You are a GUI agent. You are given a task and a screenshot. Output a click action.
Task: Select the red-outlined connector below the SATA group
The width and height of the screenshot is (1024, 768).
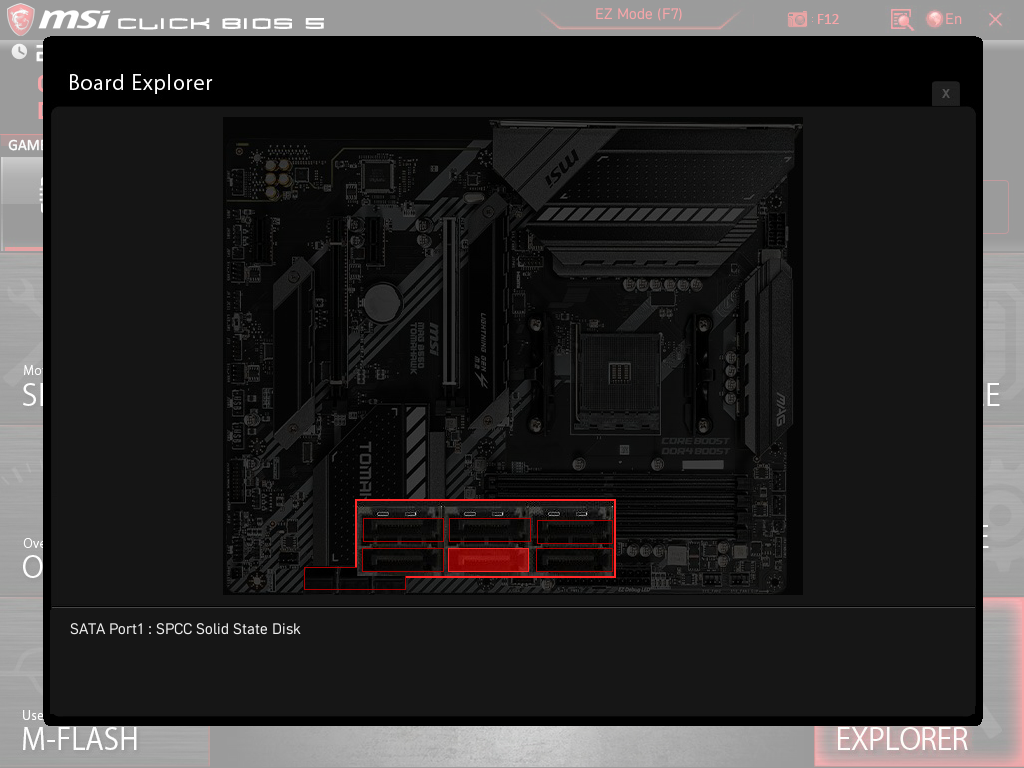(355, 579)
